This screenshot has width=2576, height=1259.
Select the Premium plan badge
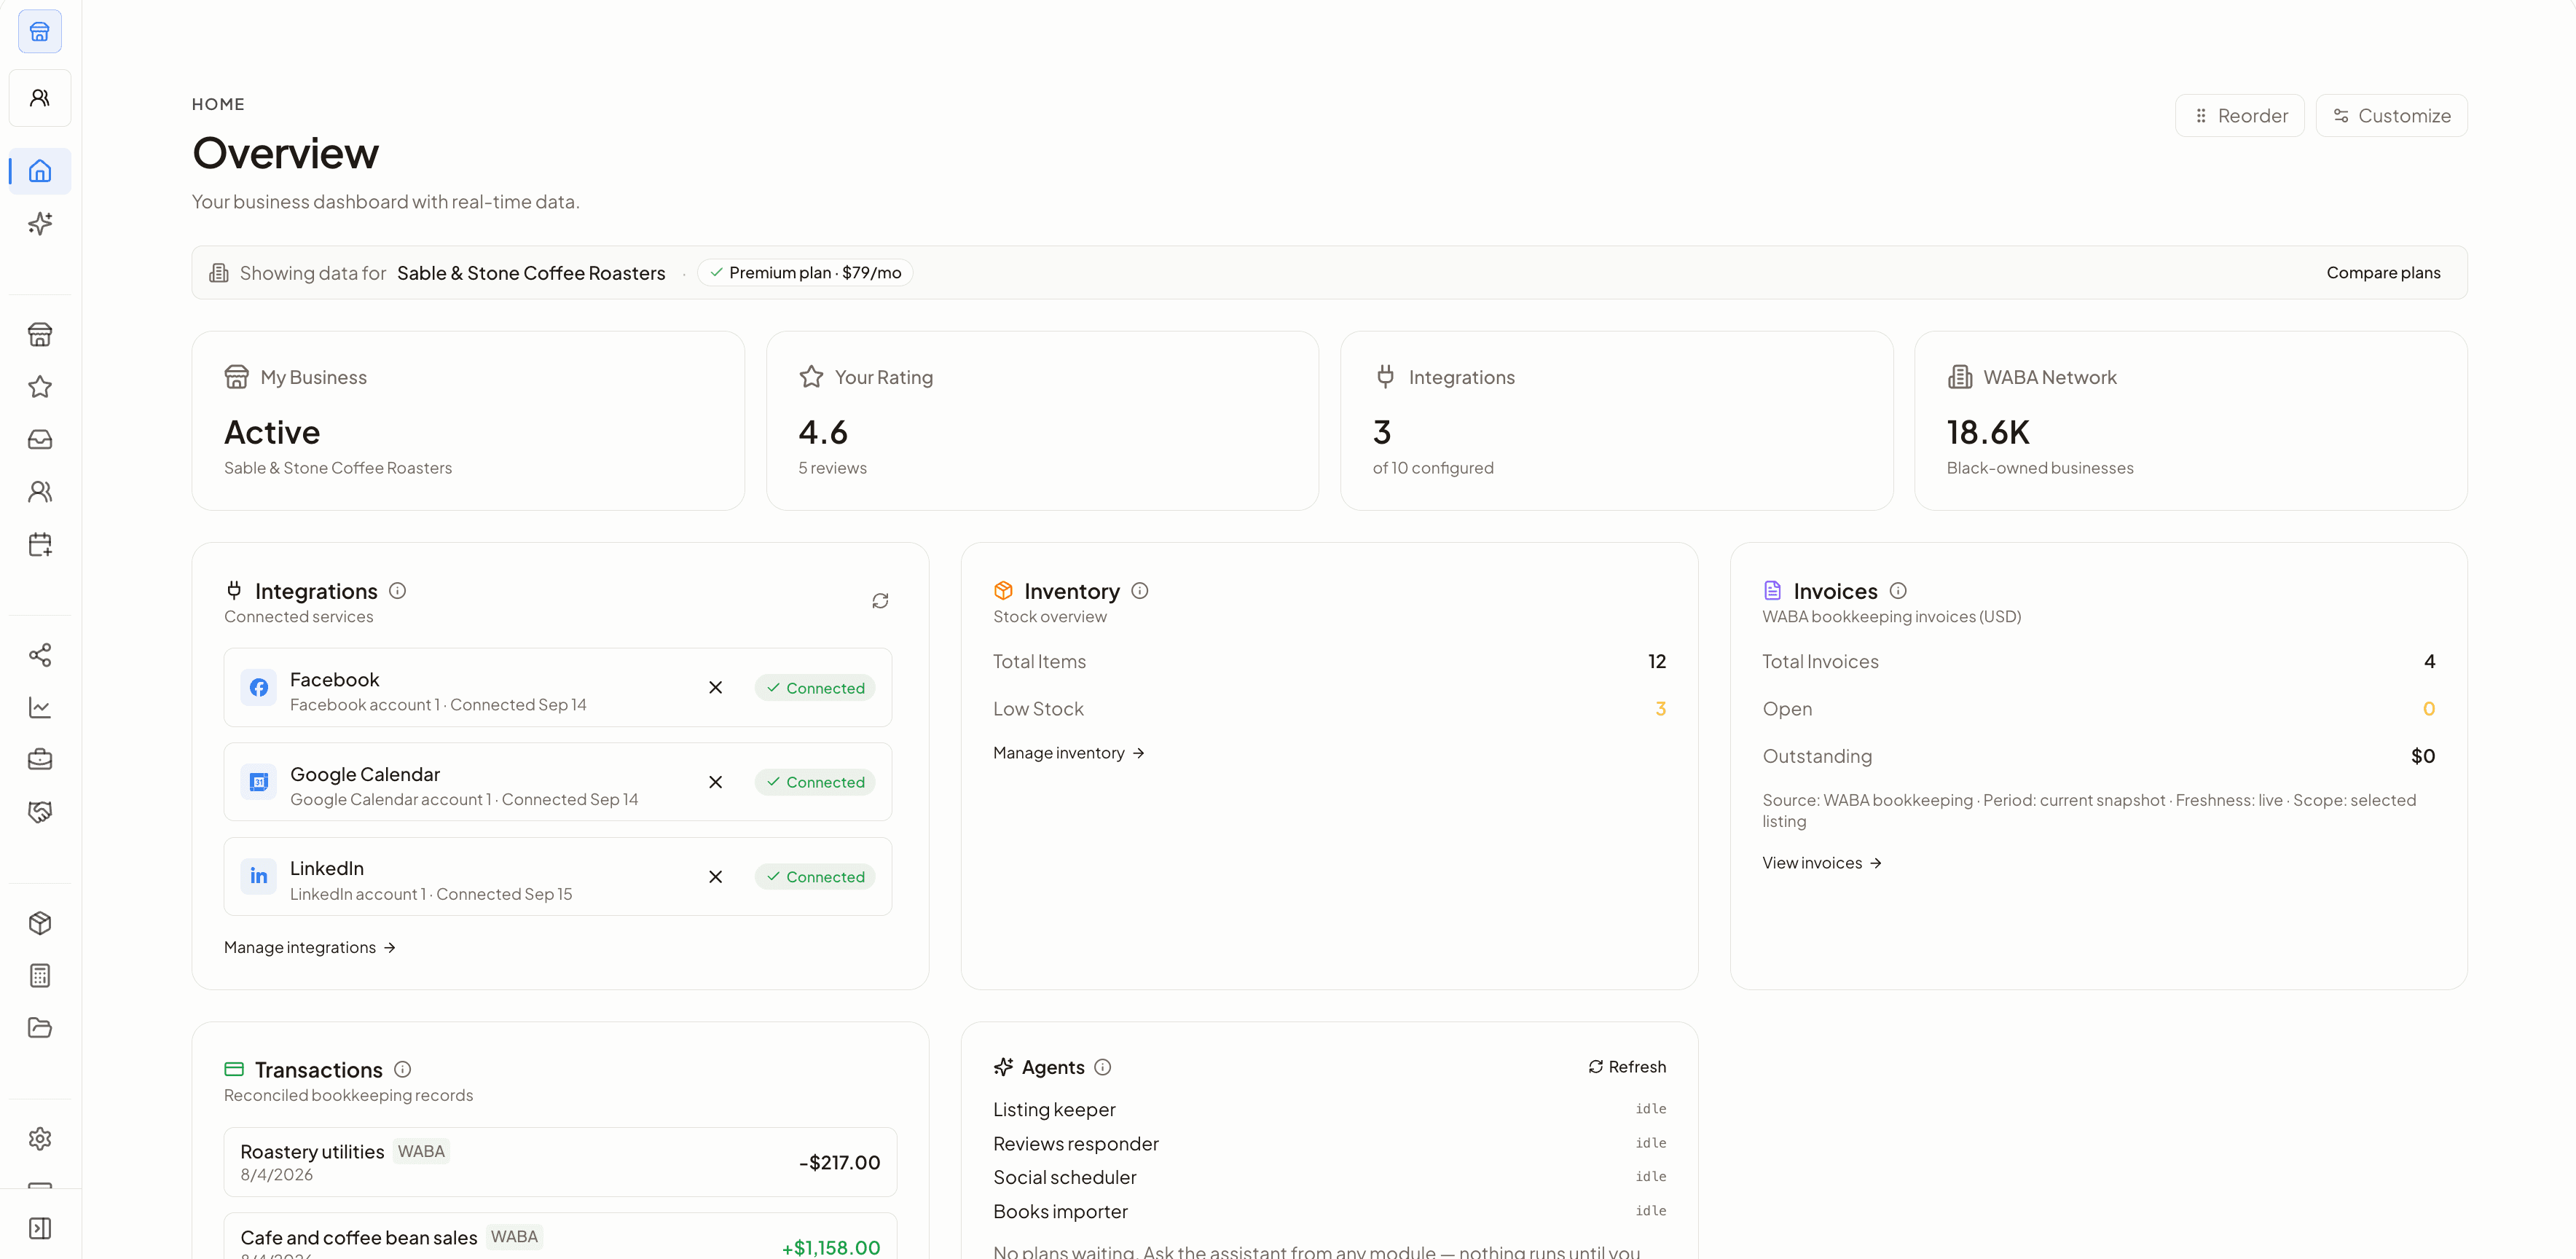(x=805, y=273)
